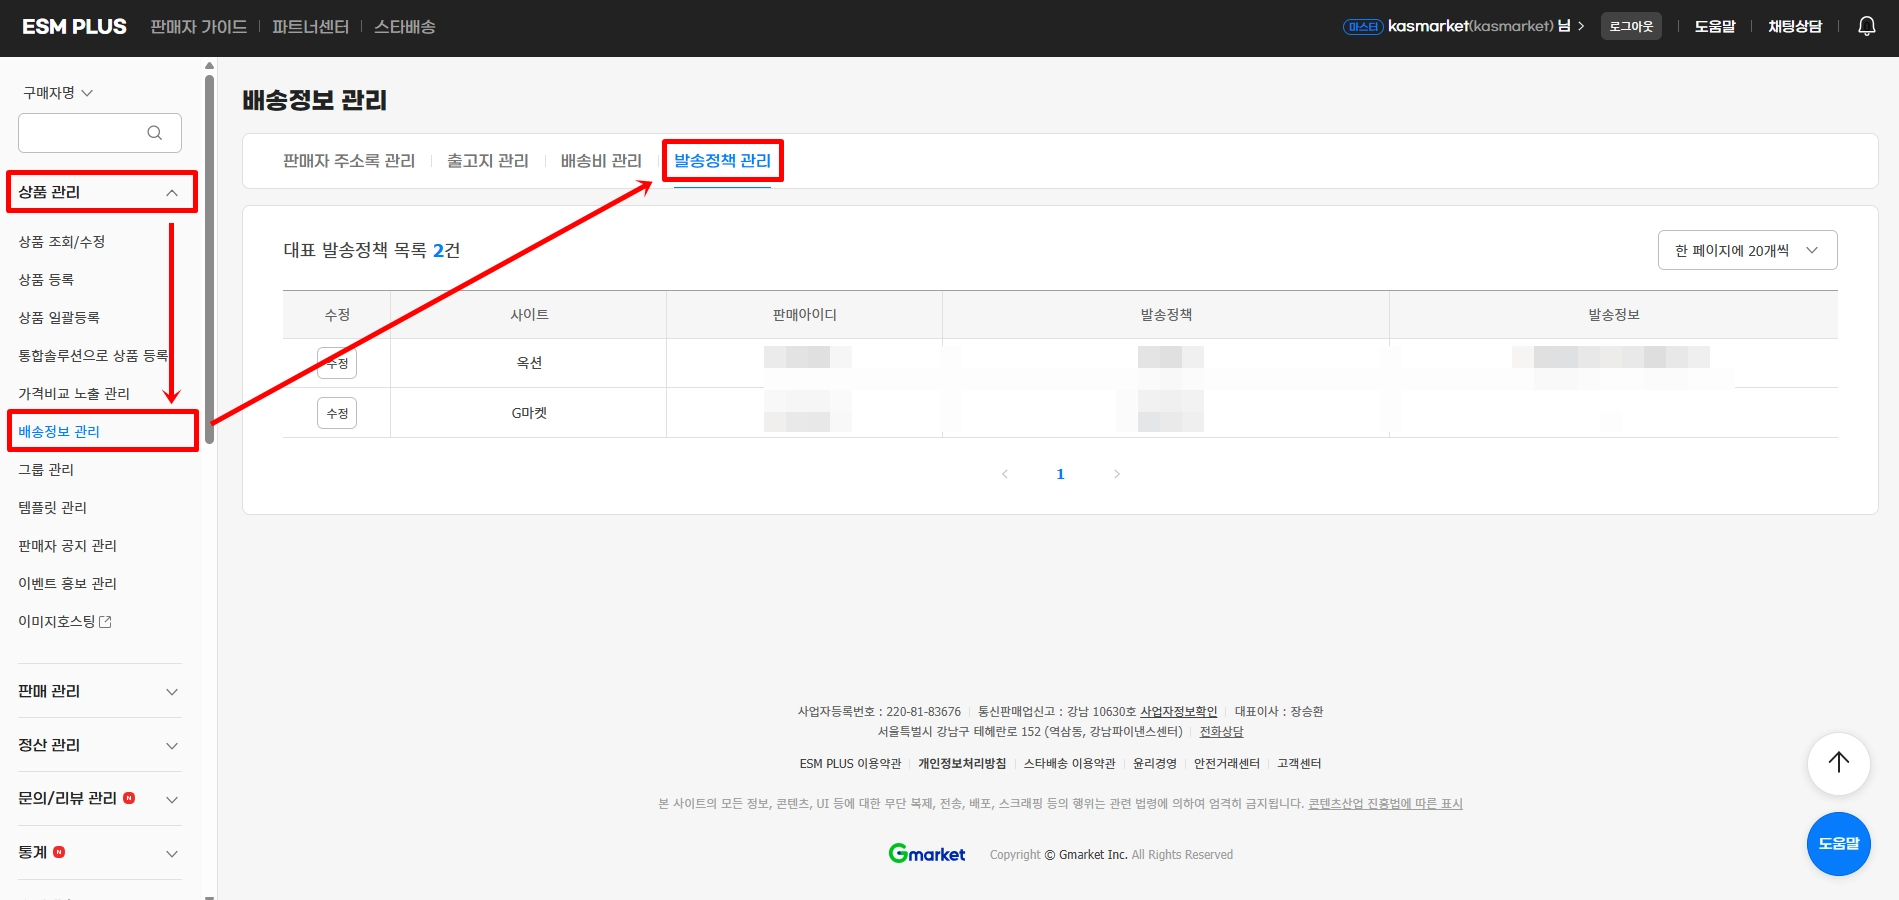Viewport: 1899px width, 900px height.
Task: Click the sidebar search input field
Action: click(x=100, y=133)
